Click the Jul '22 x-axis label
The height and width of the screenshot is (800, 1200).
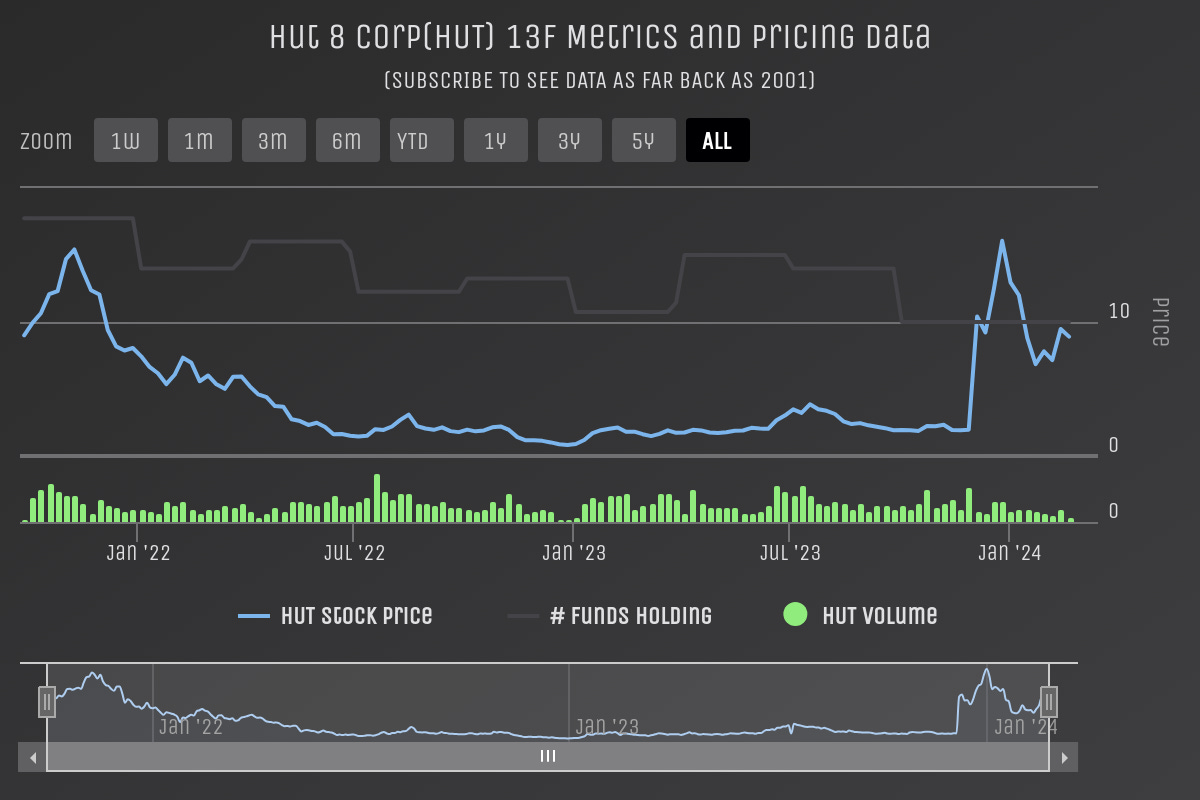tap(355, 552)
